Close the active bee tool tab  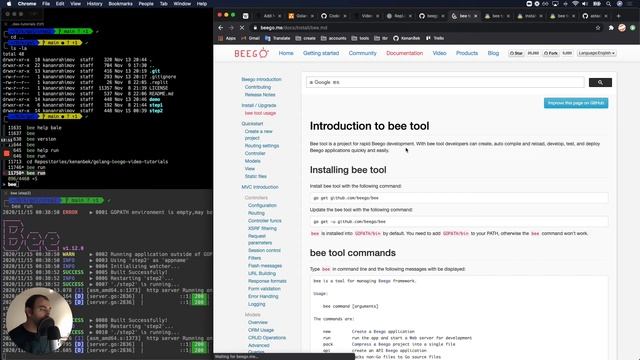476,16
